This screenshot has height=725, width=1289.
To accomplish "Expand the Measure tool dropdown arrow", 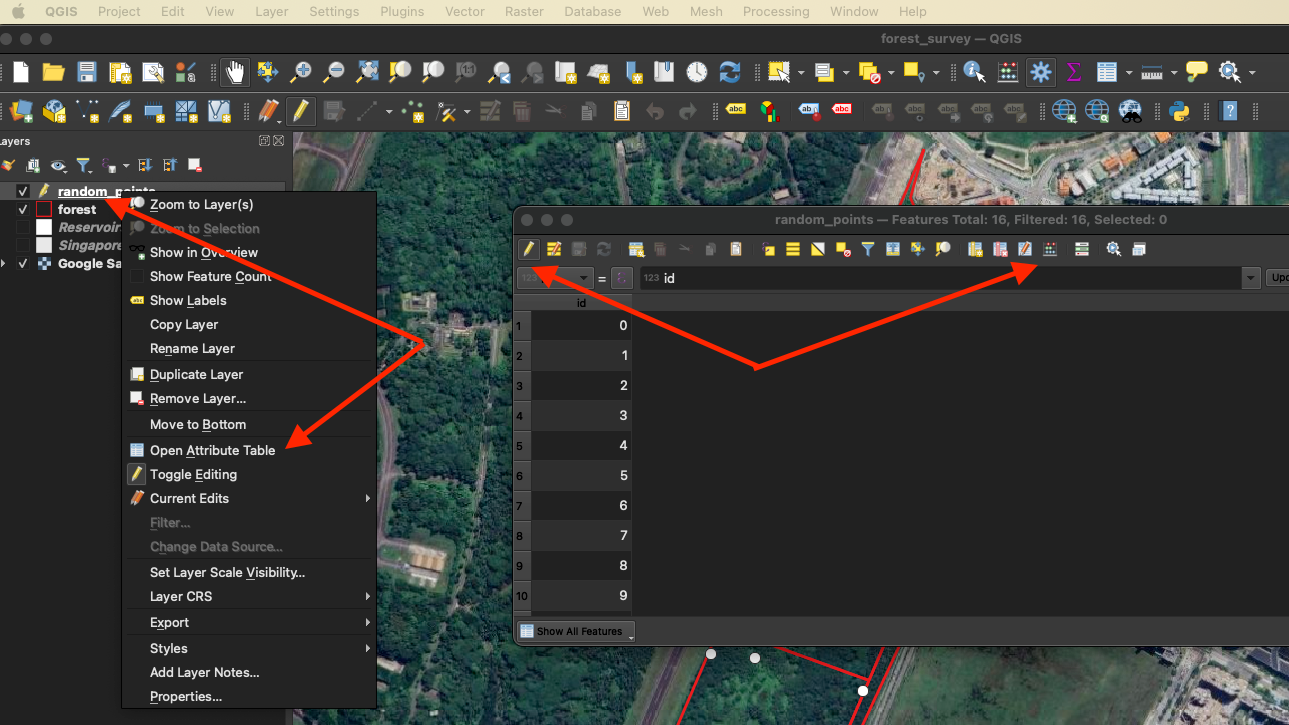I will click(1174, 72).
